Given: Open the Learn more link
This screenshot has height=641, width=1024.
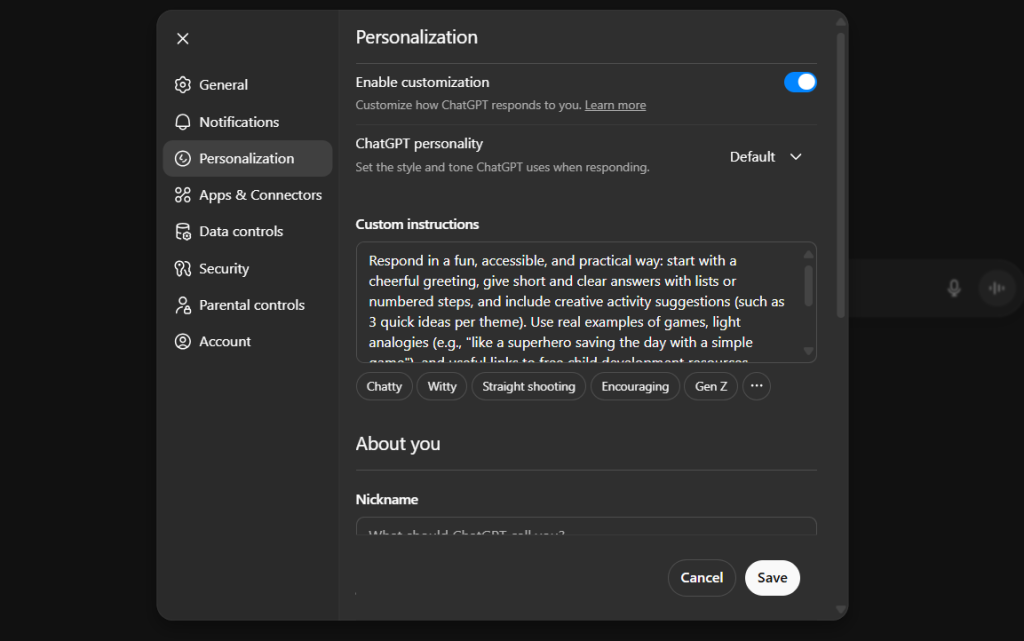Looking at the screenshot, I should (615, 106).
